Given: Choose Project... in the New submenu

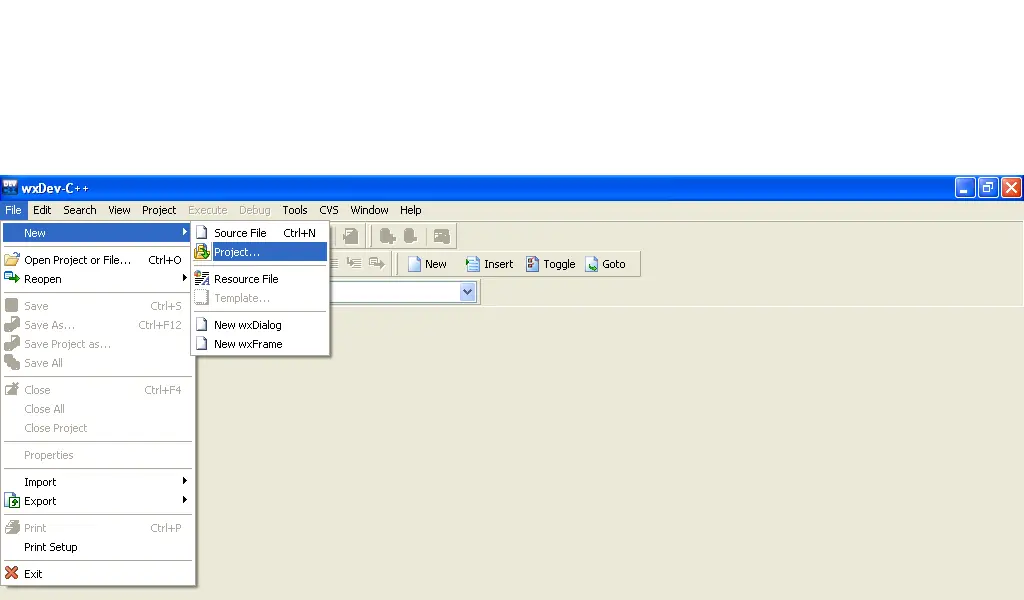Looking at the screenshot, I should coord(260,252).
